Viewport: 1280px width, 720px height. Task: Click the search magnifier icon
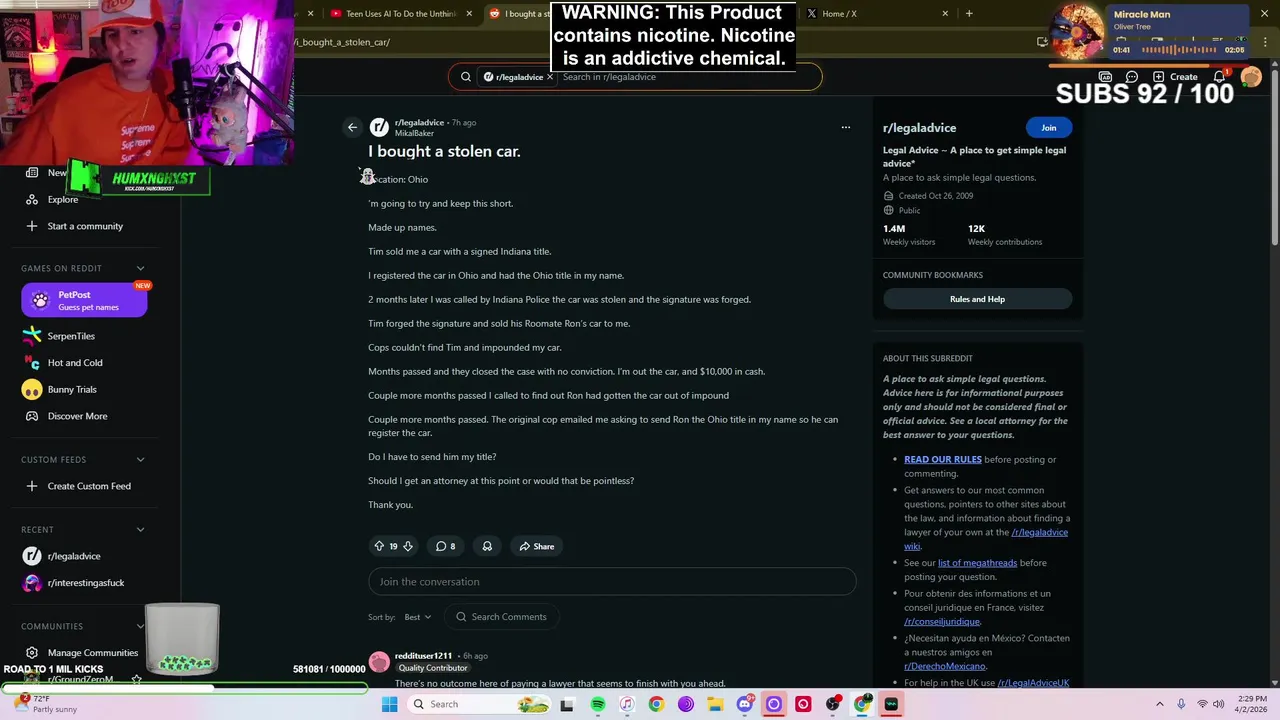[466, 77]
